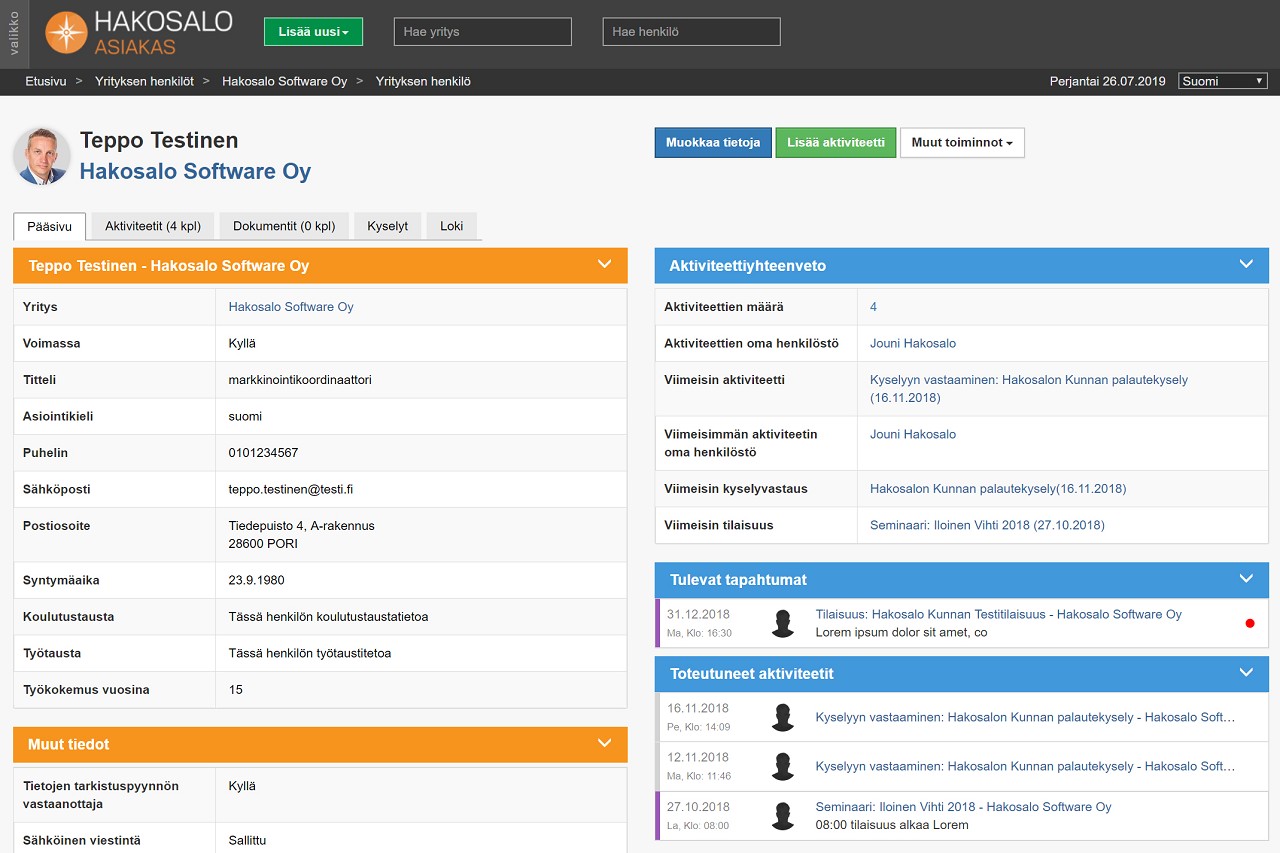Viewport: 1280px width, 853px height.
Task: Click Sähköinen viestintä value Sallittu
Action: click(248, 840)
